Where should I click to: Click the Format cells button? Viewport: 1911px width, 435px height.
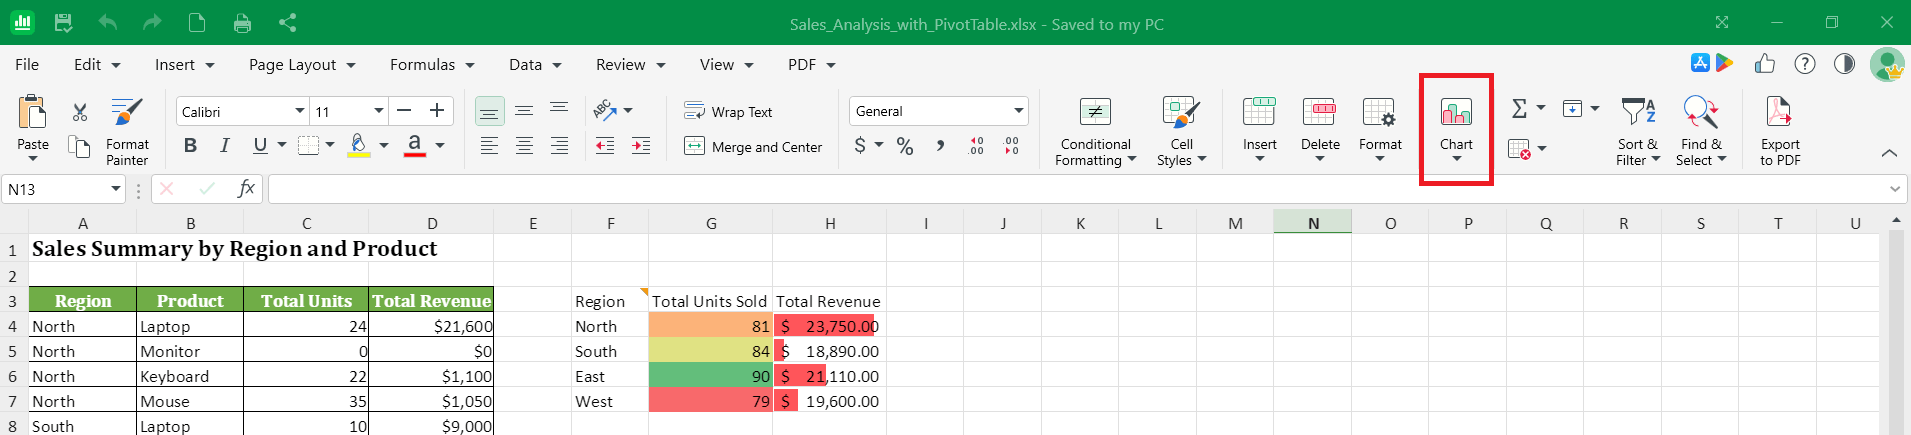click(1380, 130)
